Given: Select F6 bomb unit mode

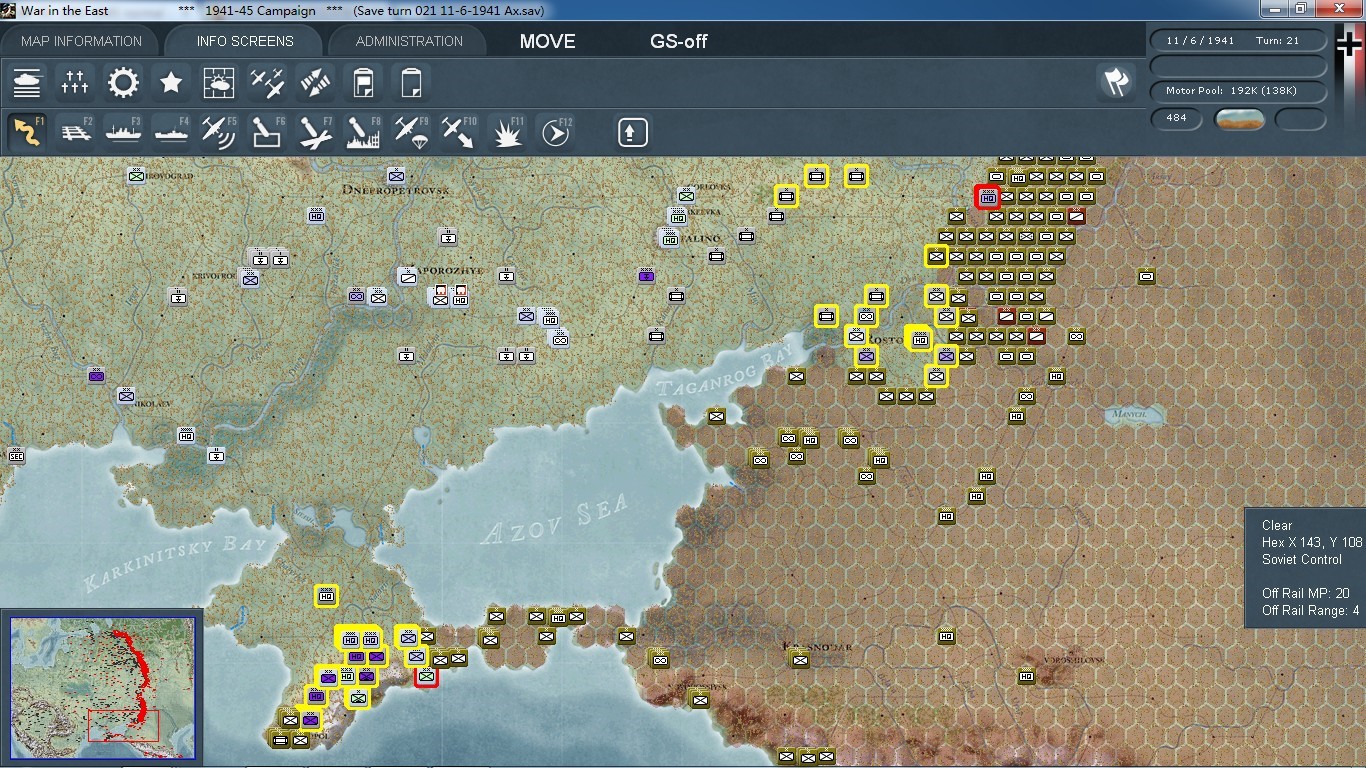Looking at the screenshot, I should tap(267, 132).
